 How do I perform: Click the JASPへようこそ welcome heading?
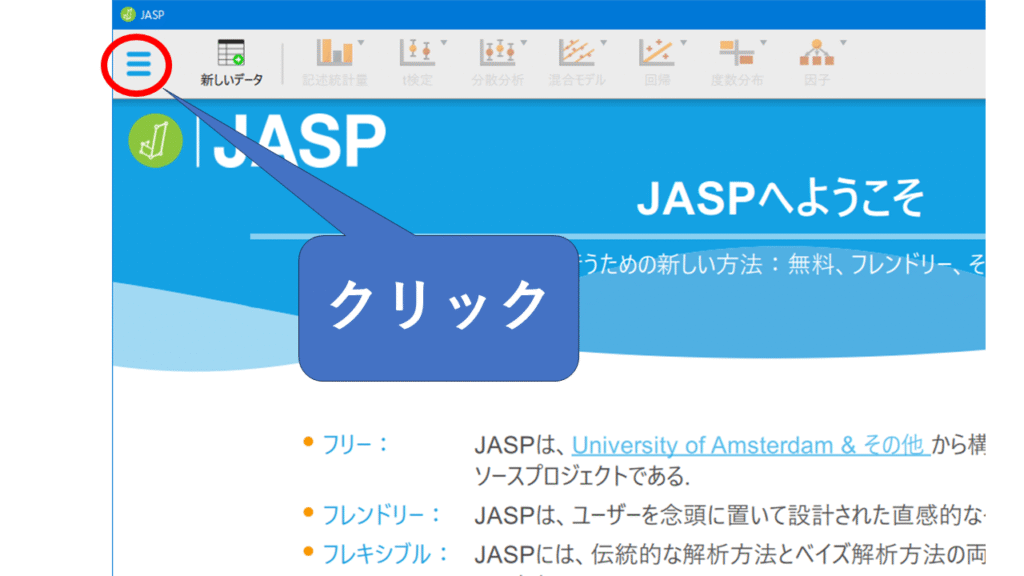[x=780, y=198]
